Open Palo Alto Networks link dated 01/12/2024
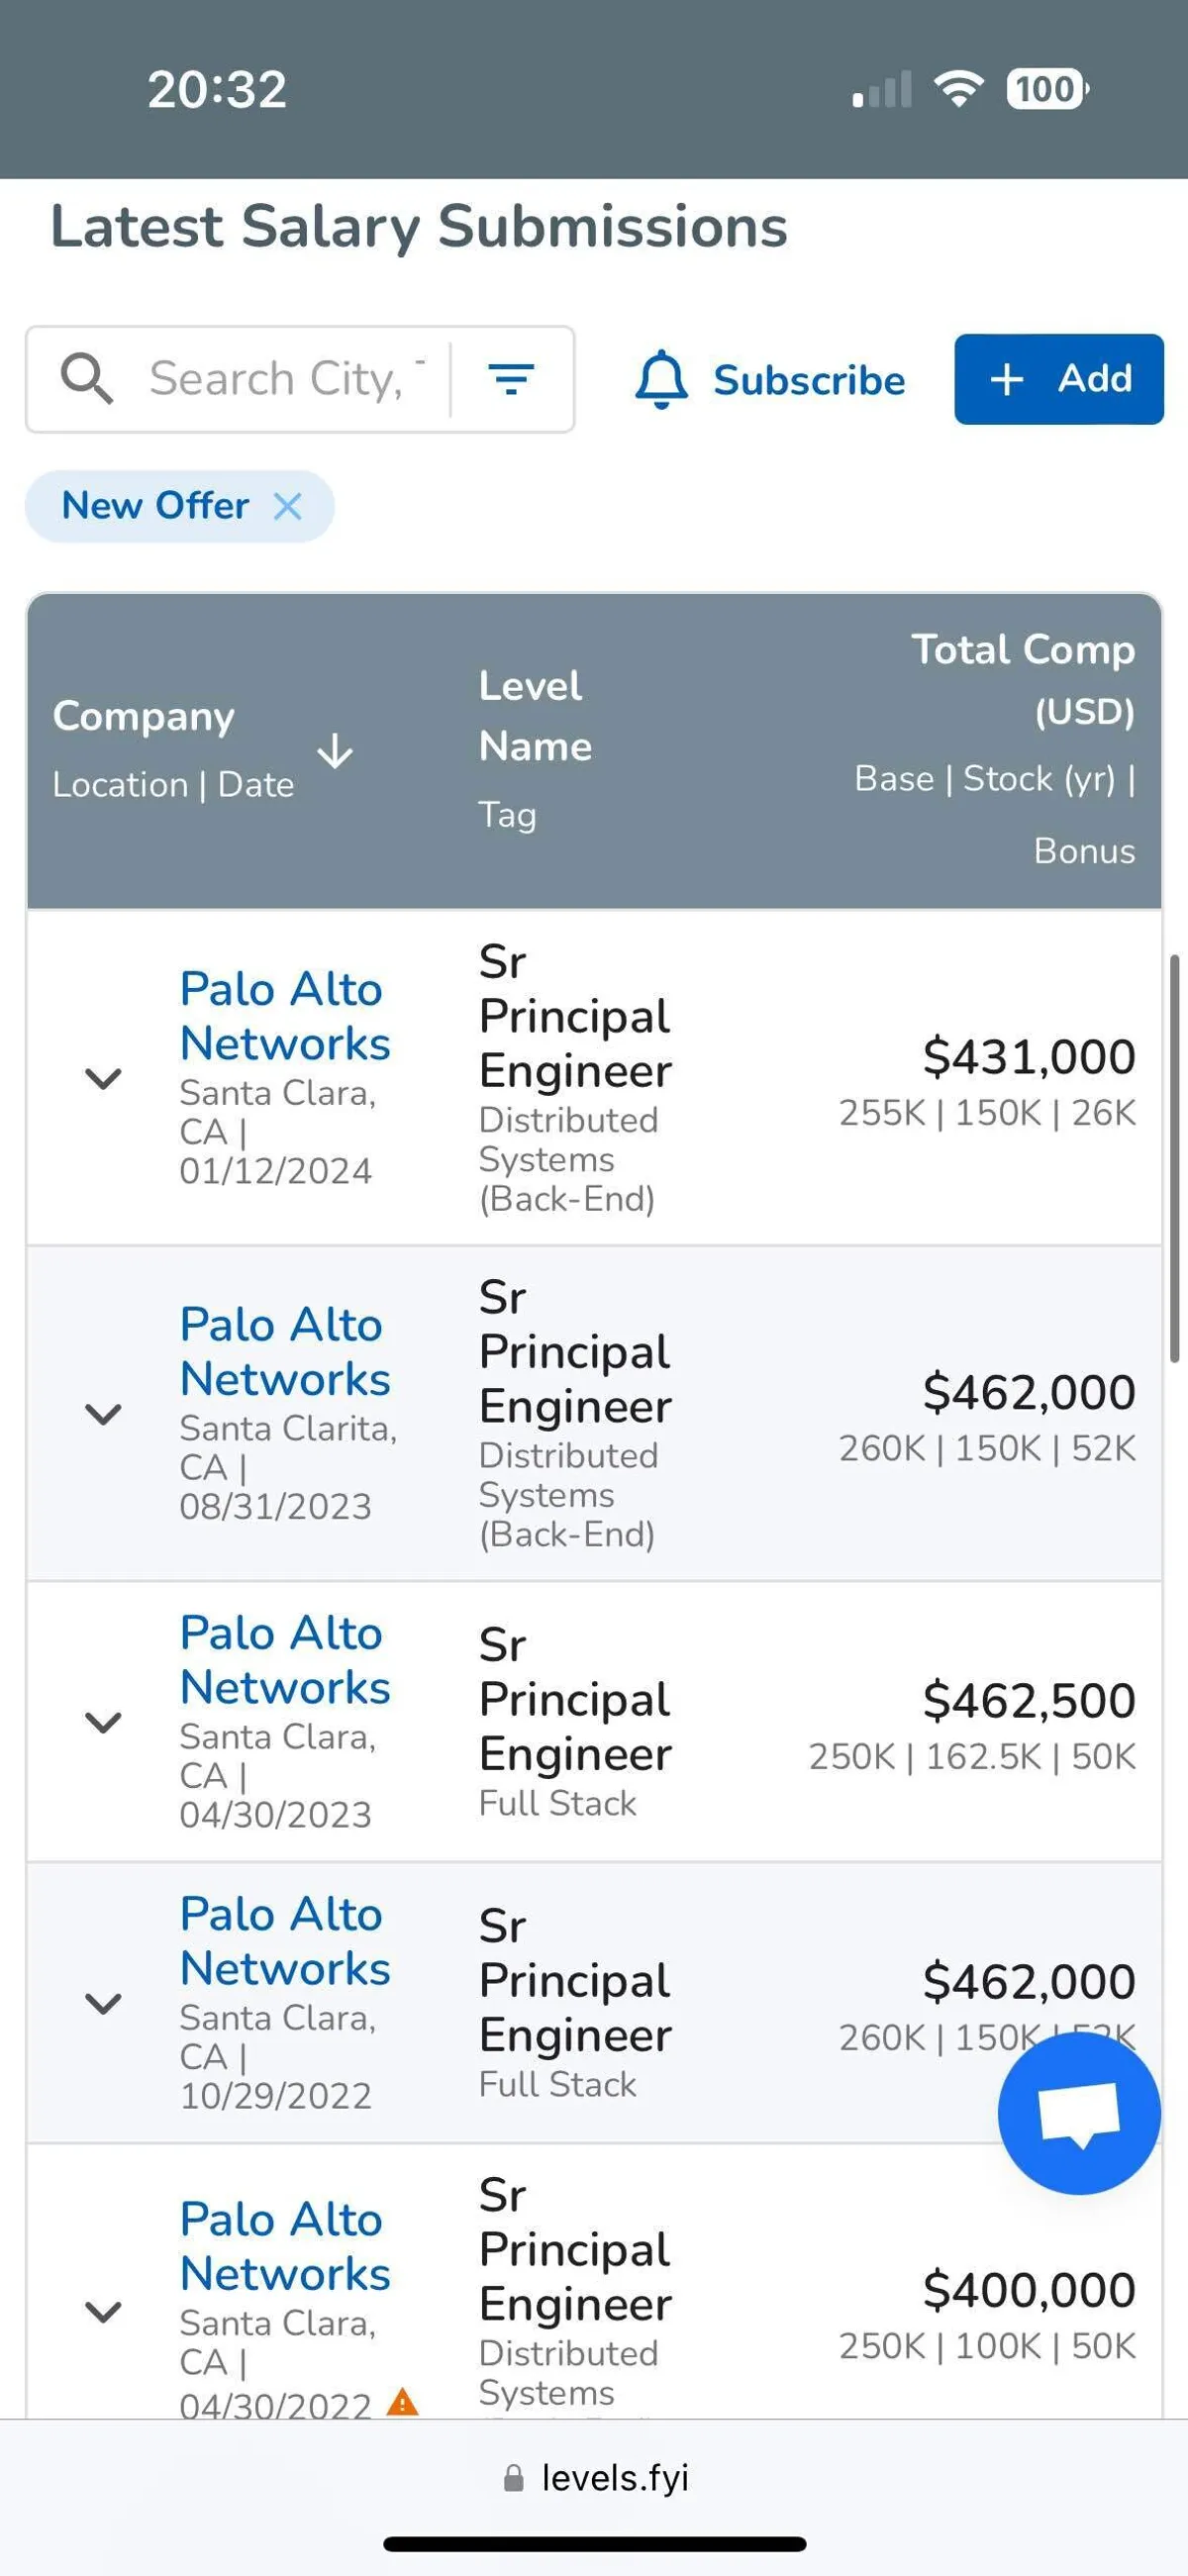1188x2576 pixels. (x=284, y=1016)
